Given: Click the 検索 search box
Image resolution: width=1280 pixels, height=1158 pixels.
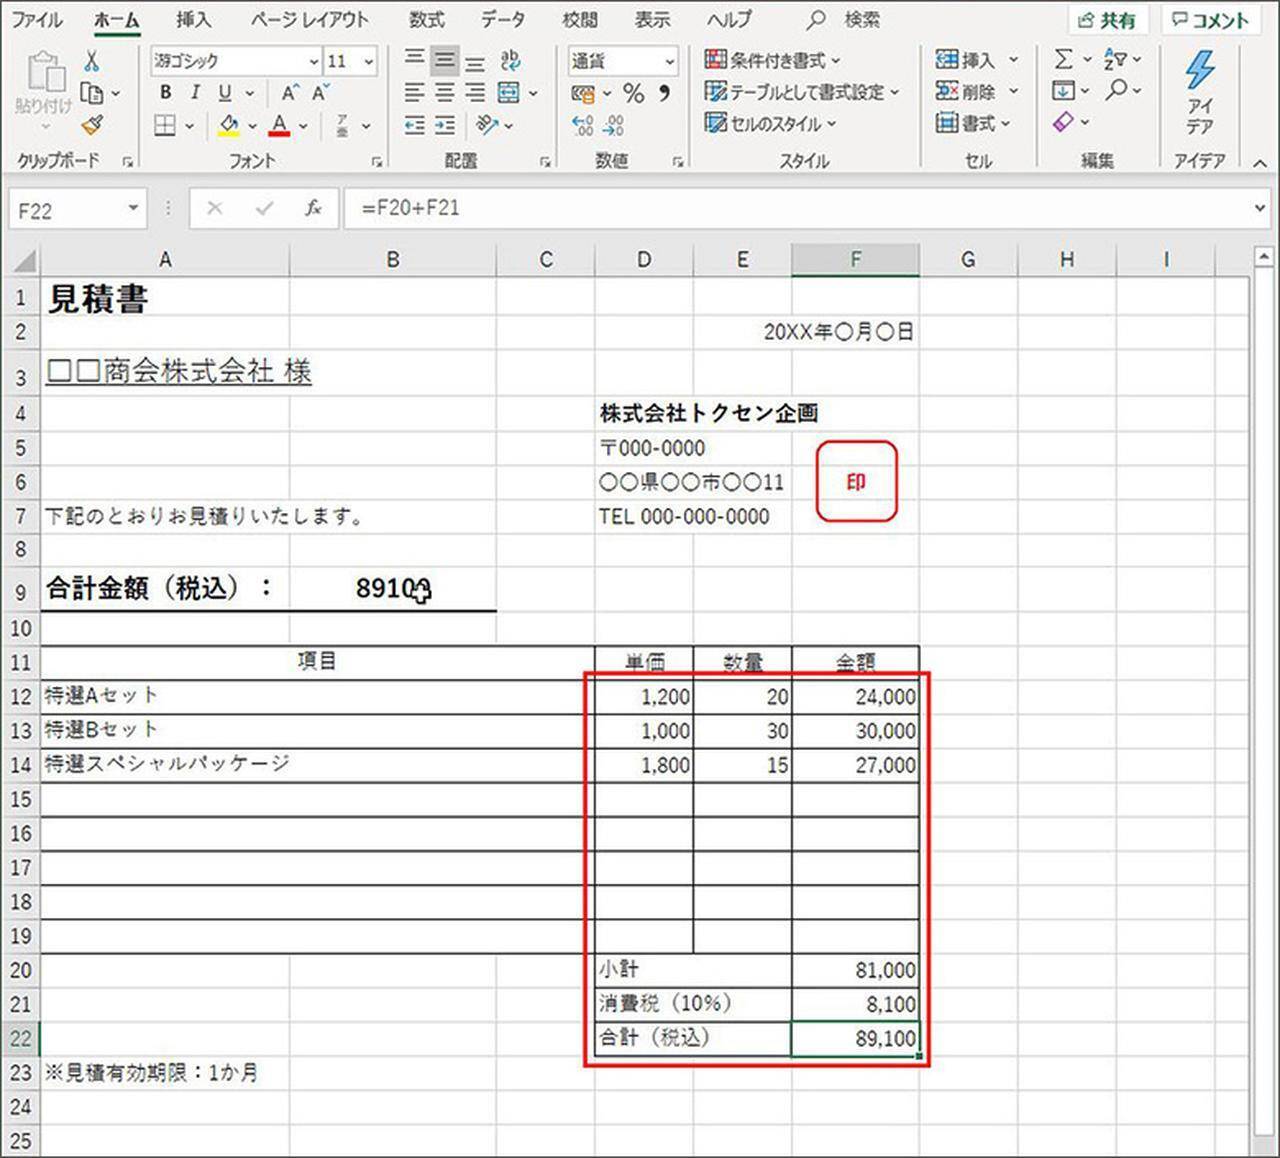Looking at the screenshot, I should point(844,19).
